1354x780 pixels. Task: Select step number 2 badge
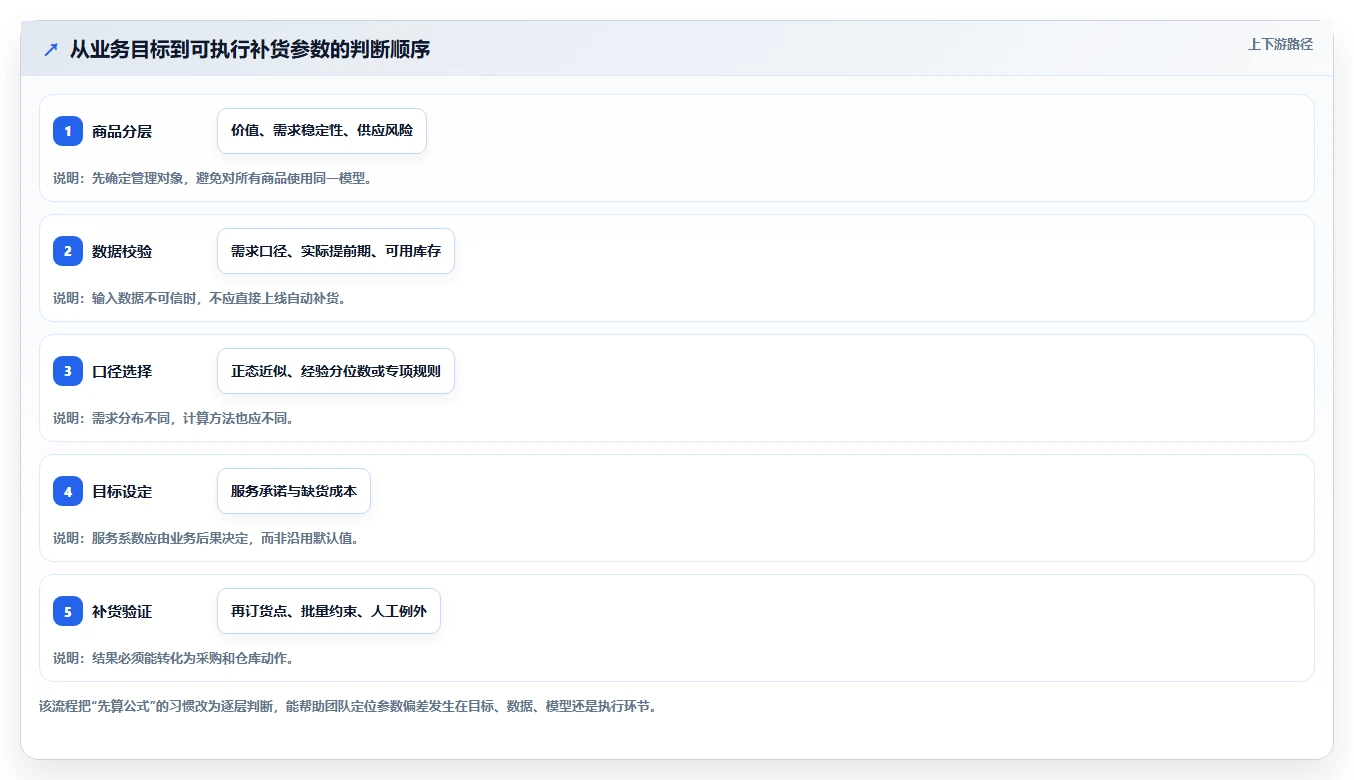pyautogui.click(x=68, y=251)
